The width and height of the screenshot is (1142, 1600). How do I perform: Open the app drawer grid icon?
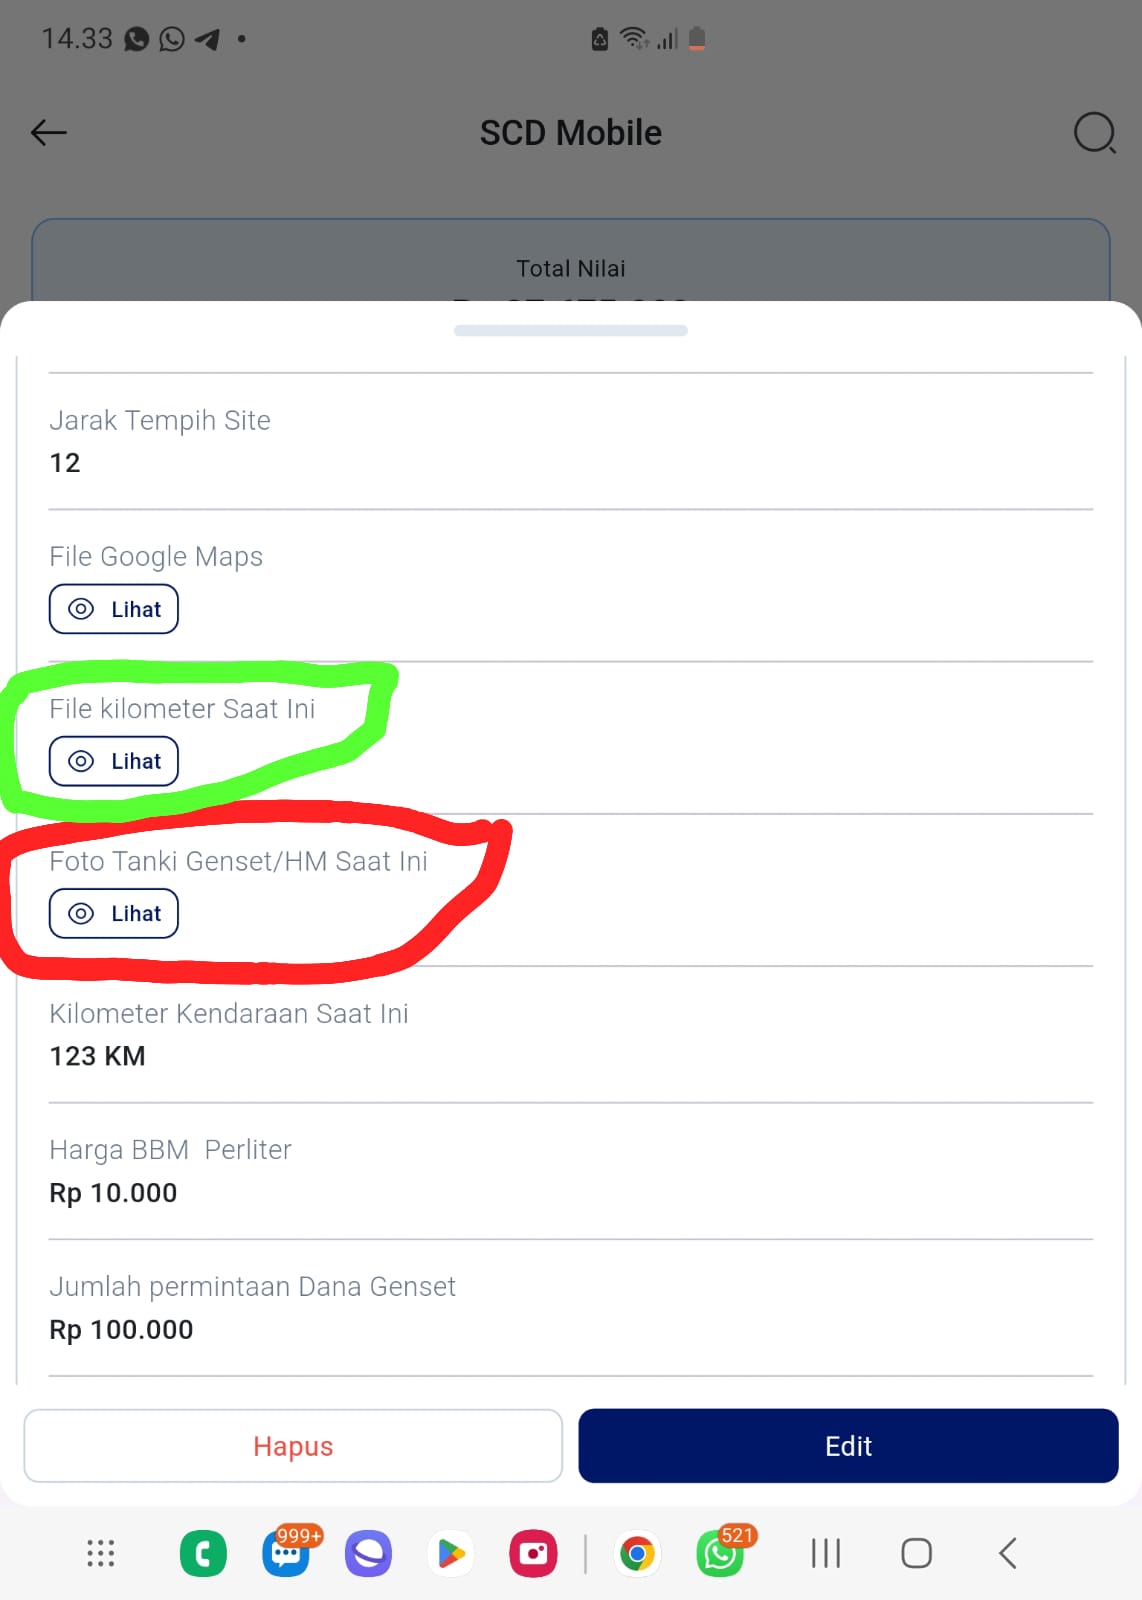click(100, 1553)
